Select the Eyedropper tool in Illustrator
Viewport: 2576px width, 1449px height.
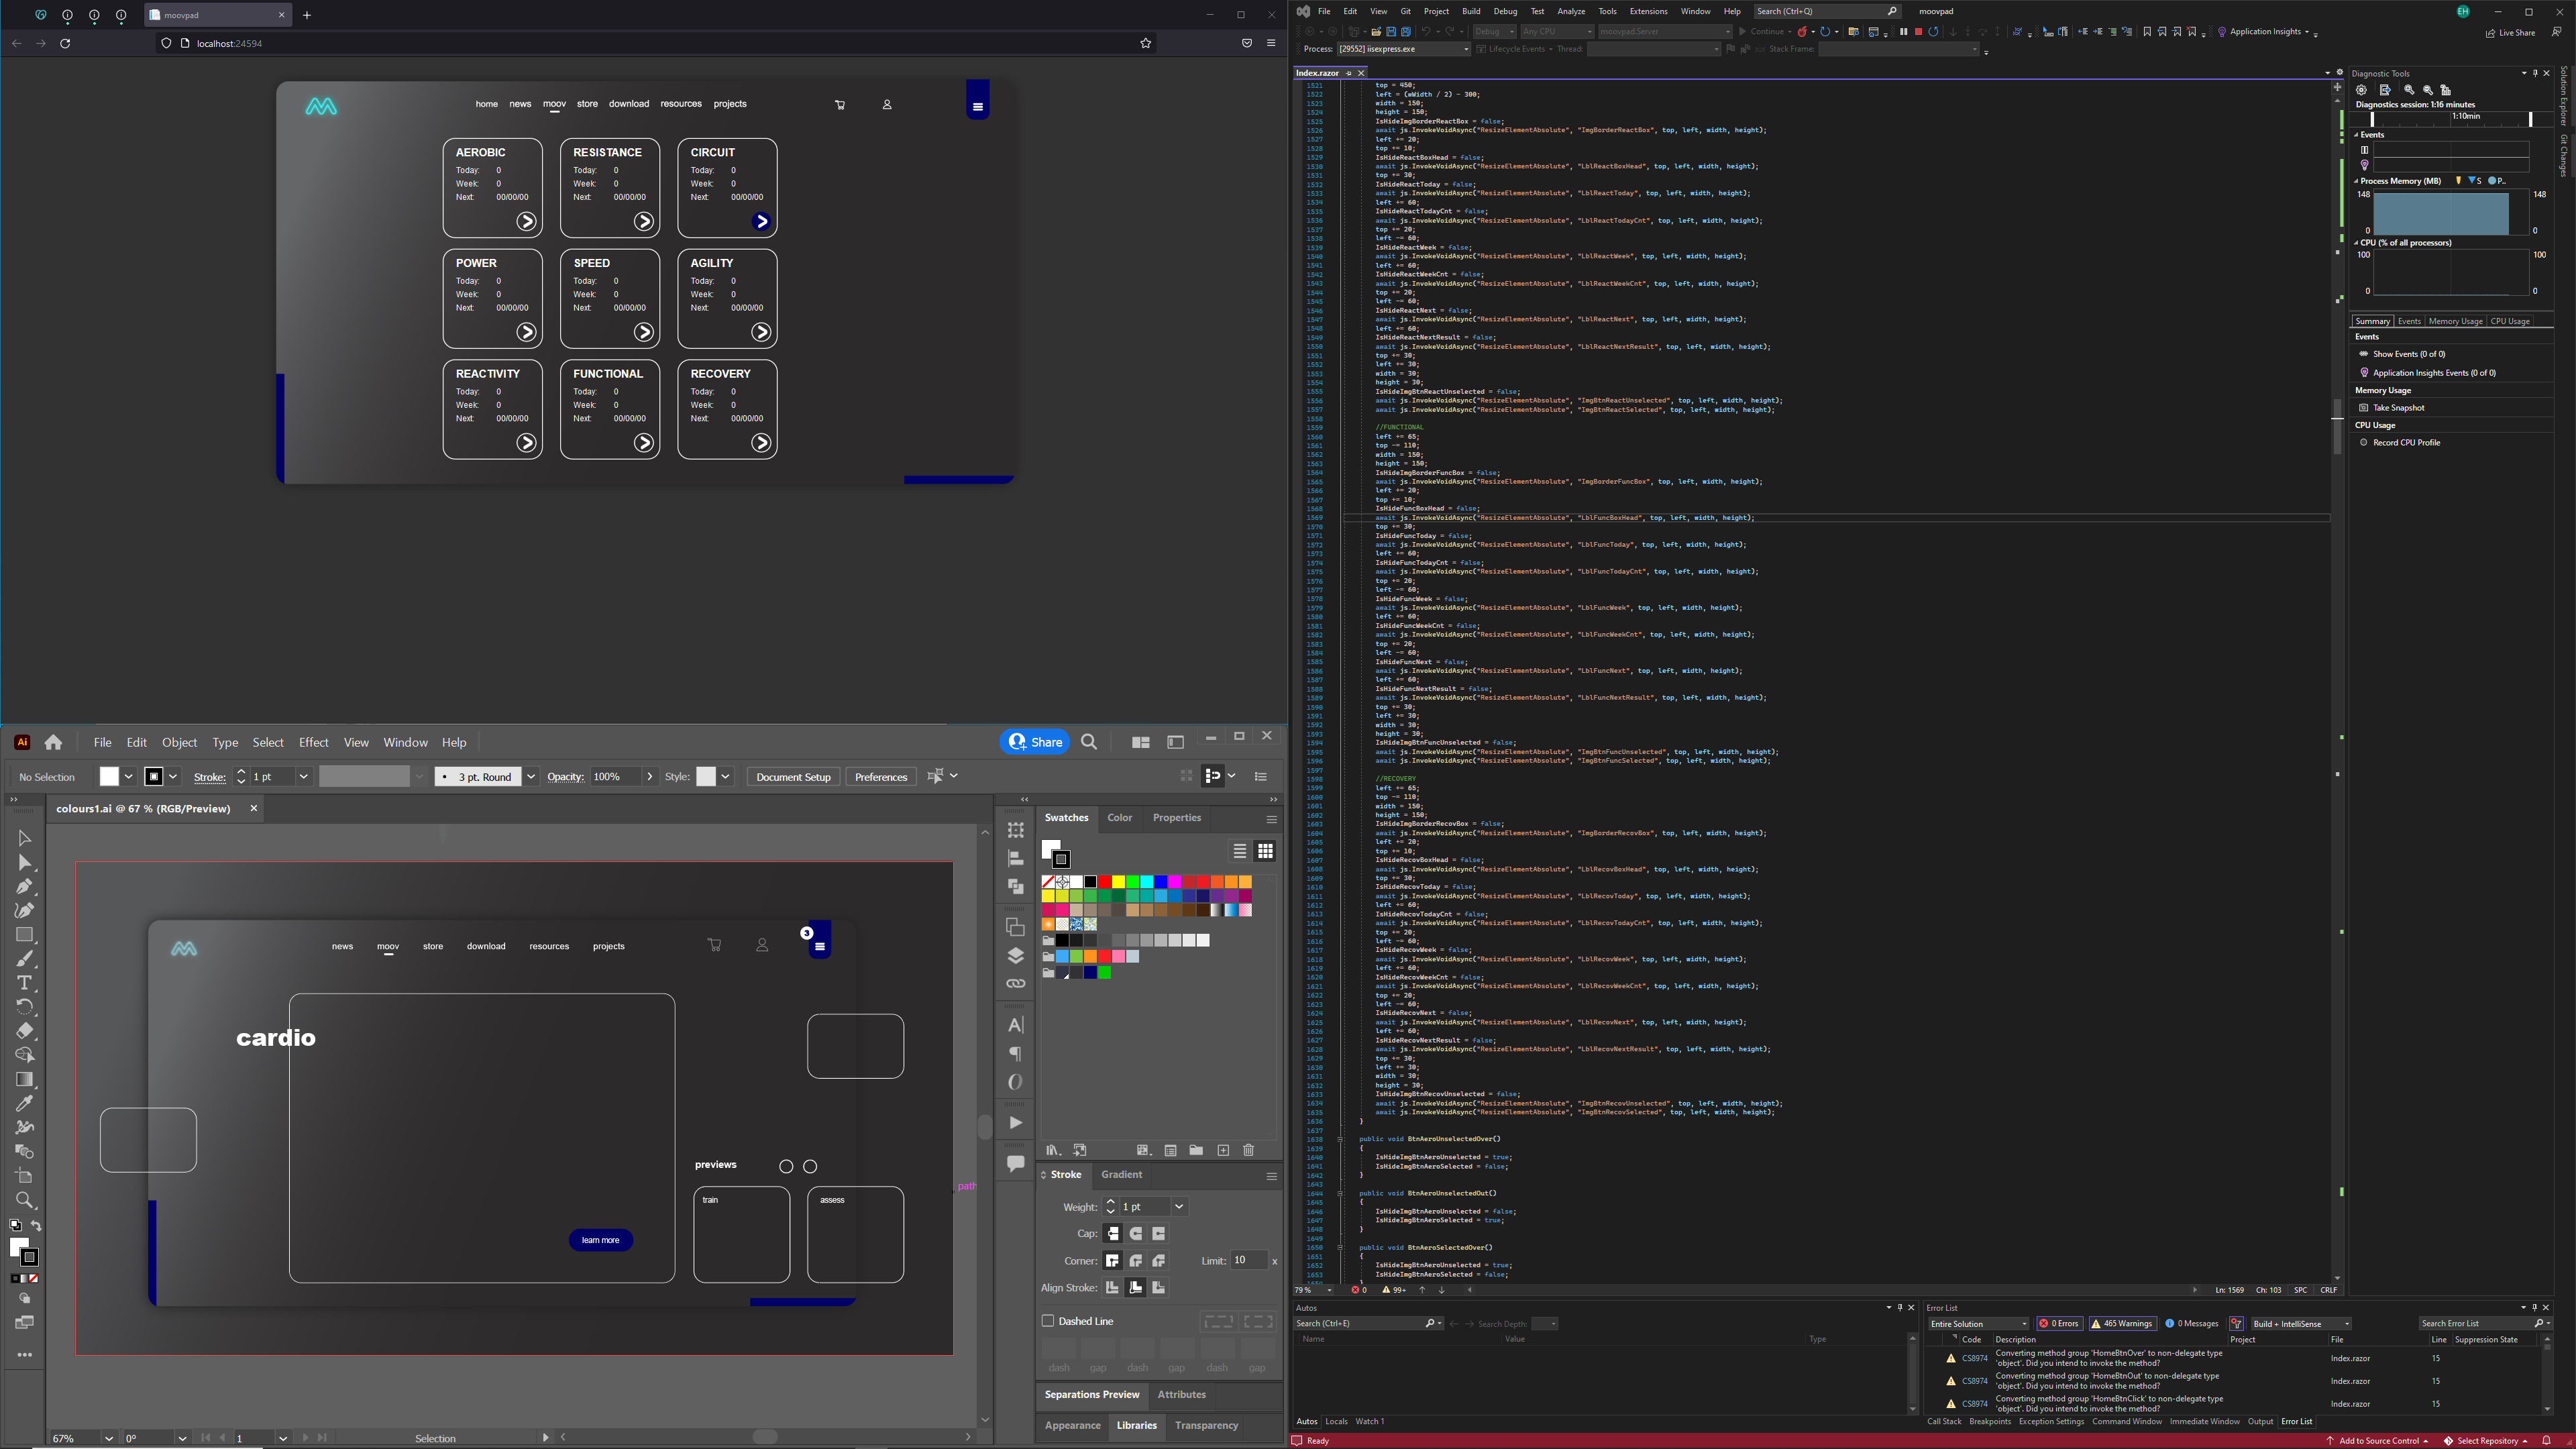pos(25,1103)
